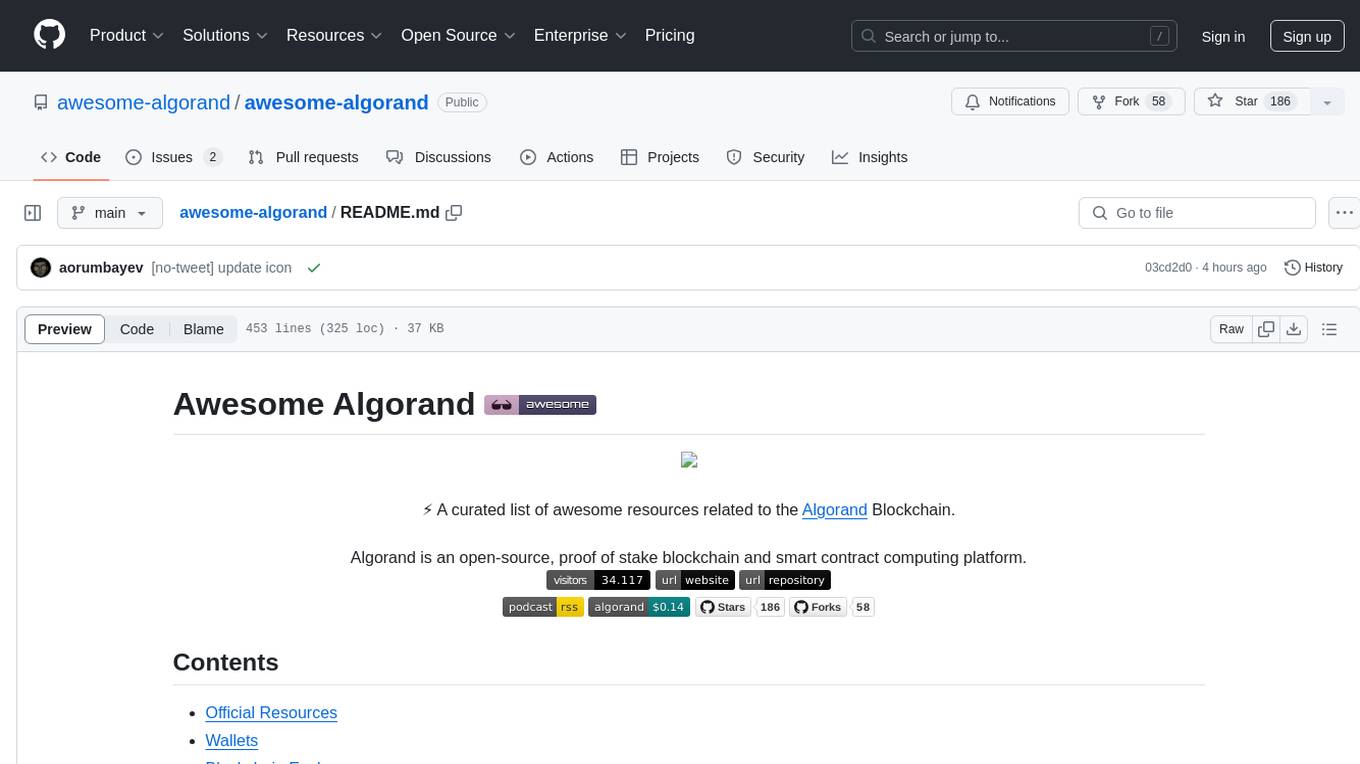The width and height of the screenshot is (1360, 764).
Task: View the commit check status checkmark
Action: point(314,268)
